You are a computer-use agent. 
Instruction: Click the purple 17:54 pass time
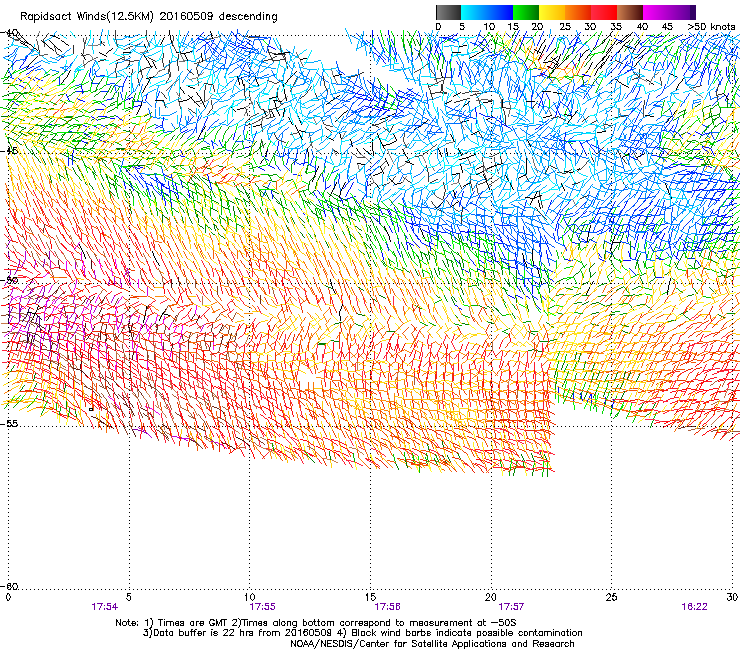(x=105, y=607)
